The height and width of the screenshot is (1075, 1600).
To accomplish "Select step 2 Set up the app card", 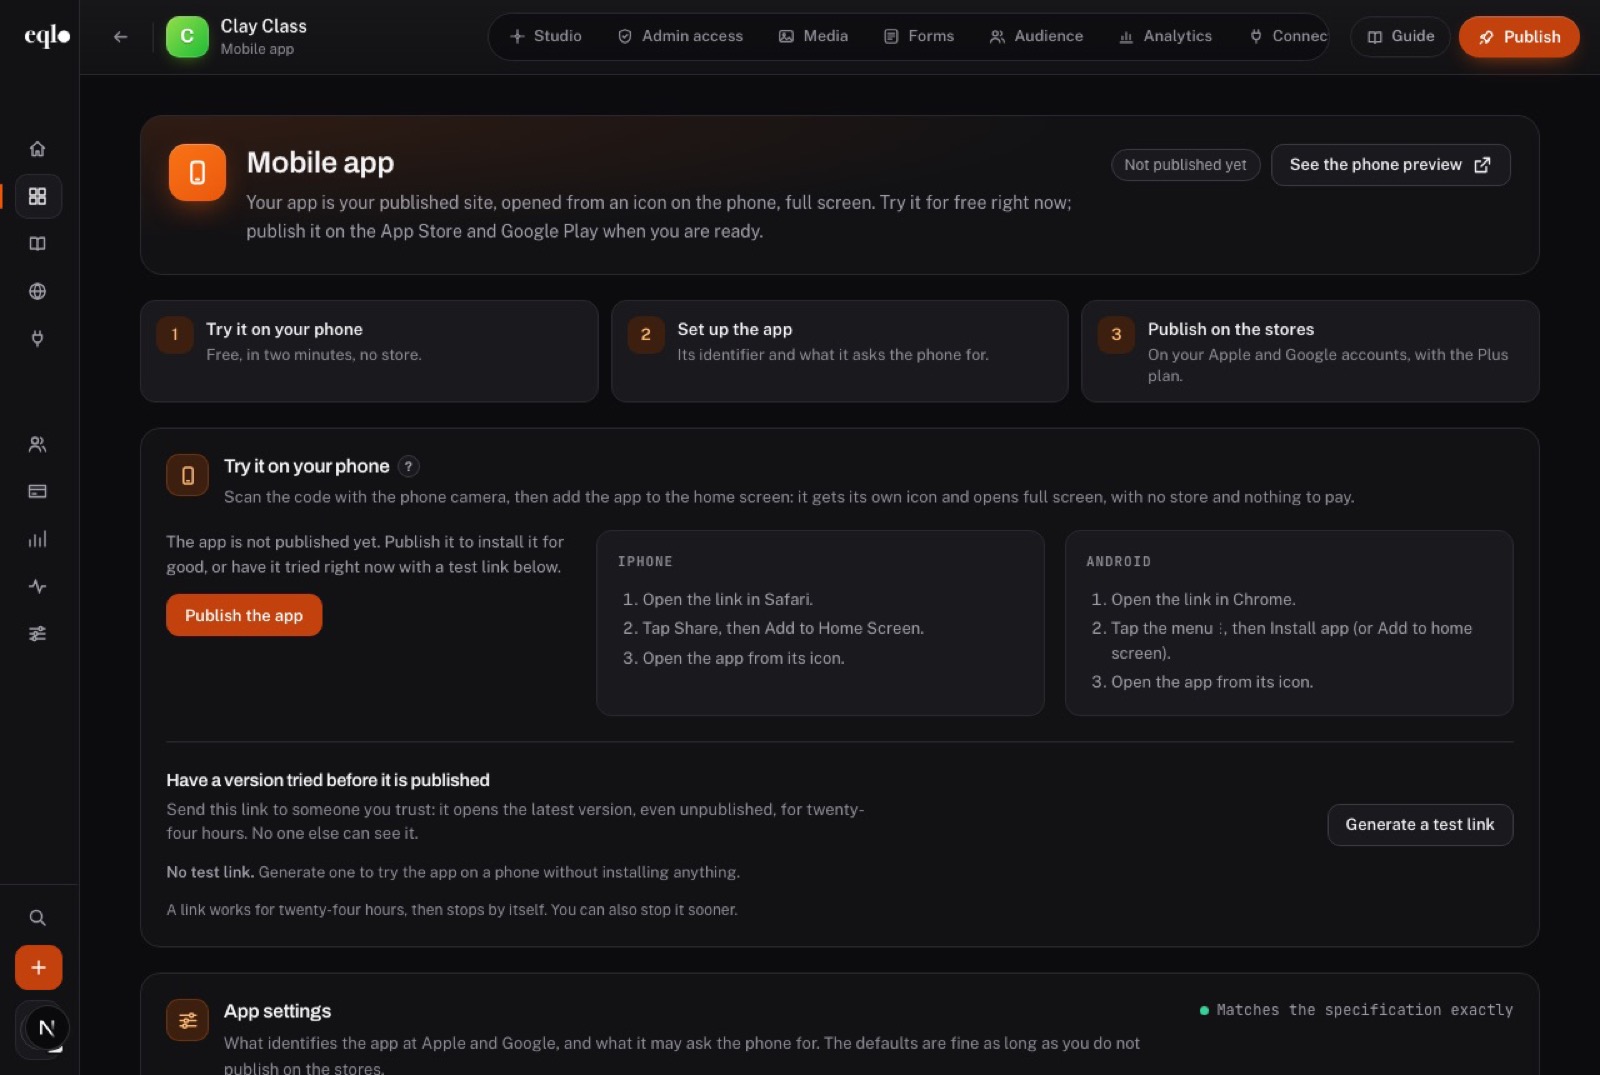I will 840,351.
